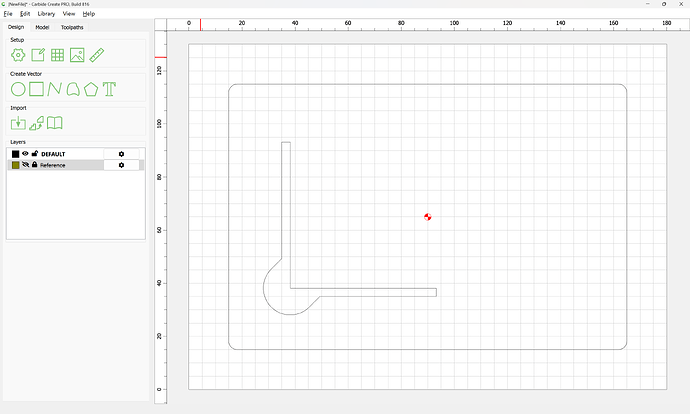The image size is (690, 414).
Task: Select the curve polyline tool
Action: point(55,89)
